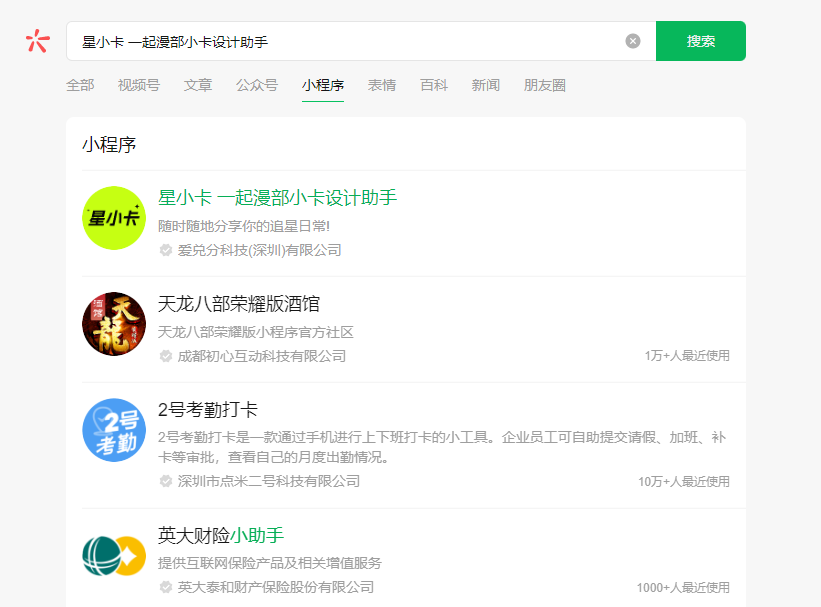
Task: Open the 天龙八部荣耀版酒馆 result title
Action: 239,304
